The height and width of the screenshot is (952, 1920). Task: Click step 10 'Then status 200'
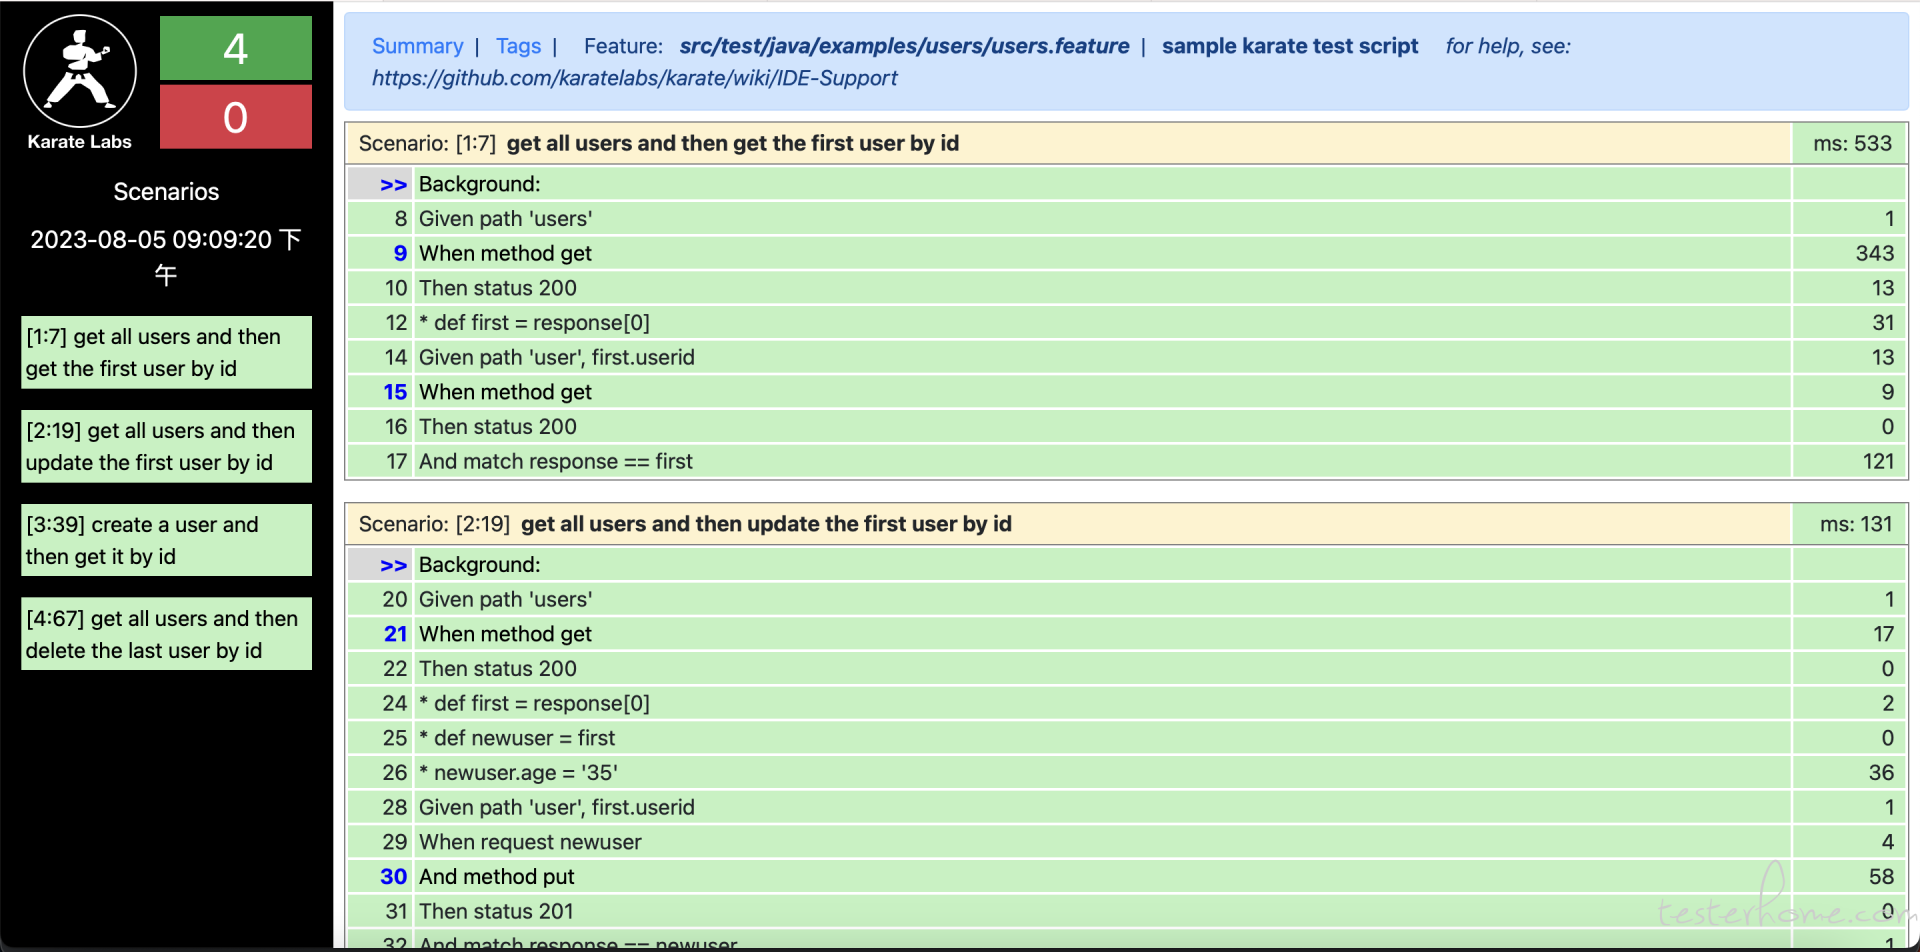[x=1102, y=288]
